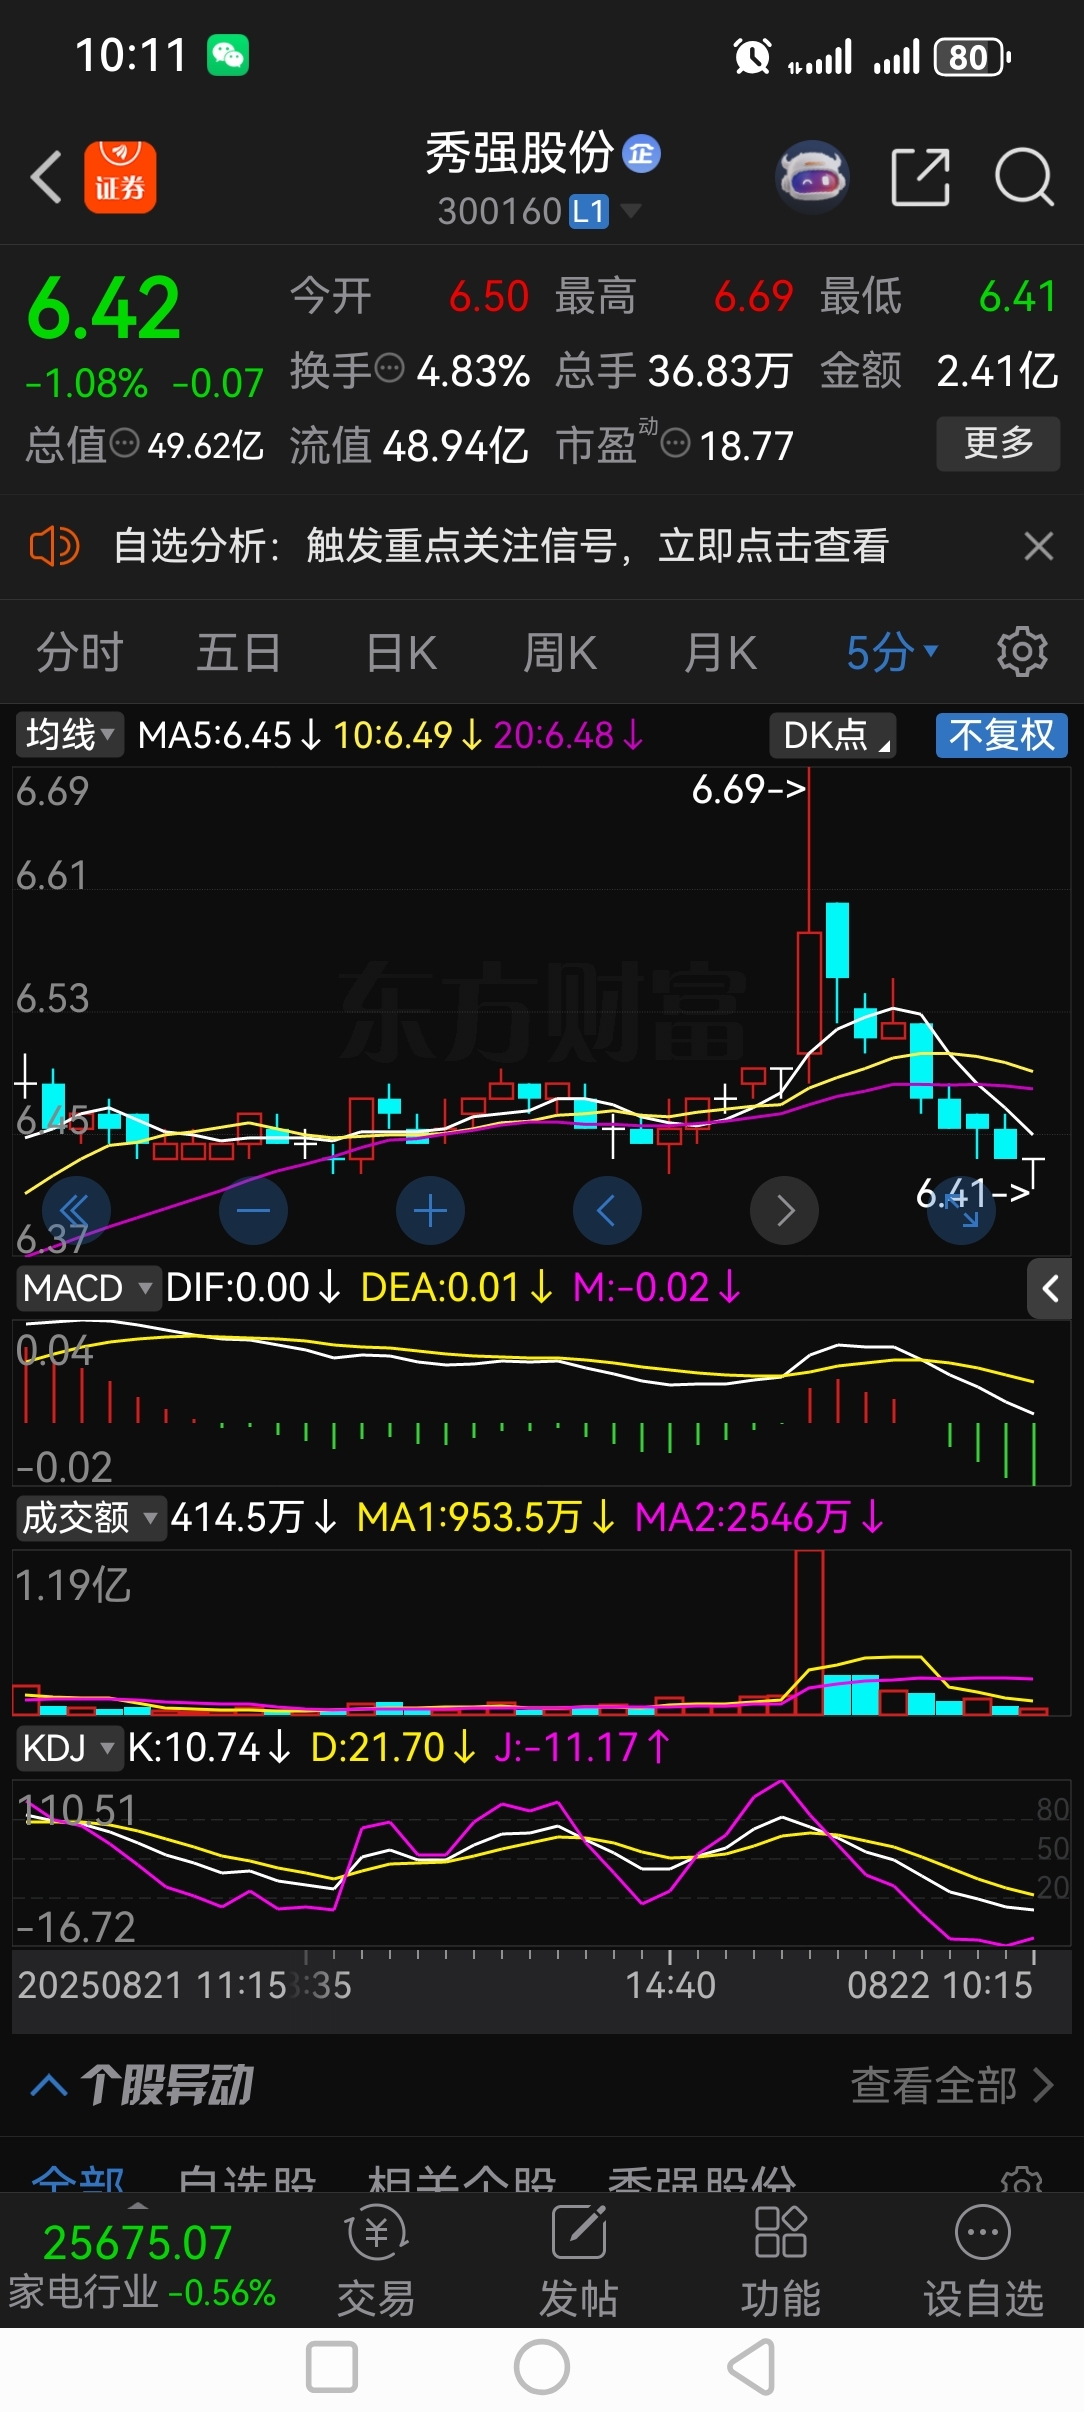Screen dimensions: 1084x2412
Task: Tap the tallest red volume bar
Action: (809, 1633)
